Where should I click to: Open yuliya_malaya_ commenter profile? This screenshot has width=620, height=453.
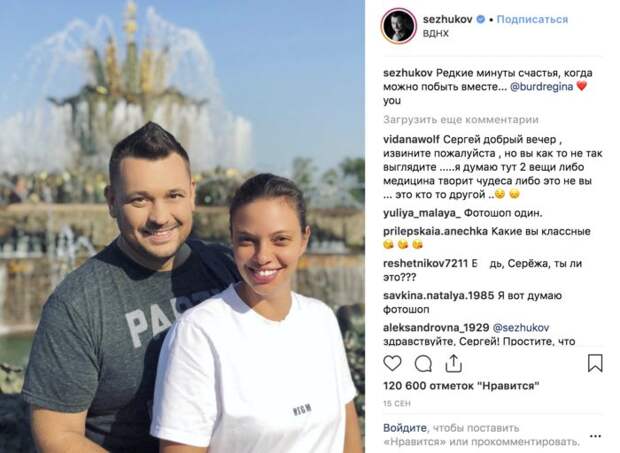(422, 213)
